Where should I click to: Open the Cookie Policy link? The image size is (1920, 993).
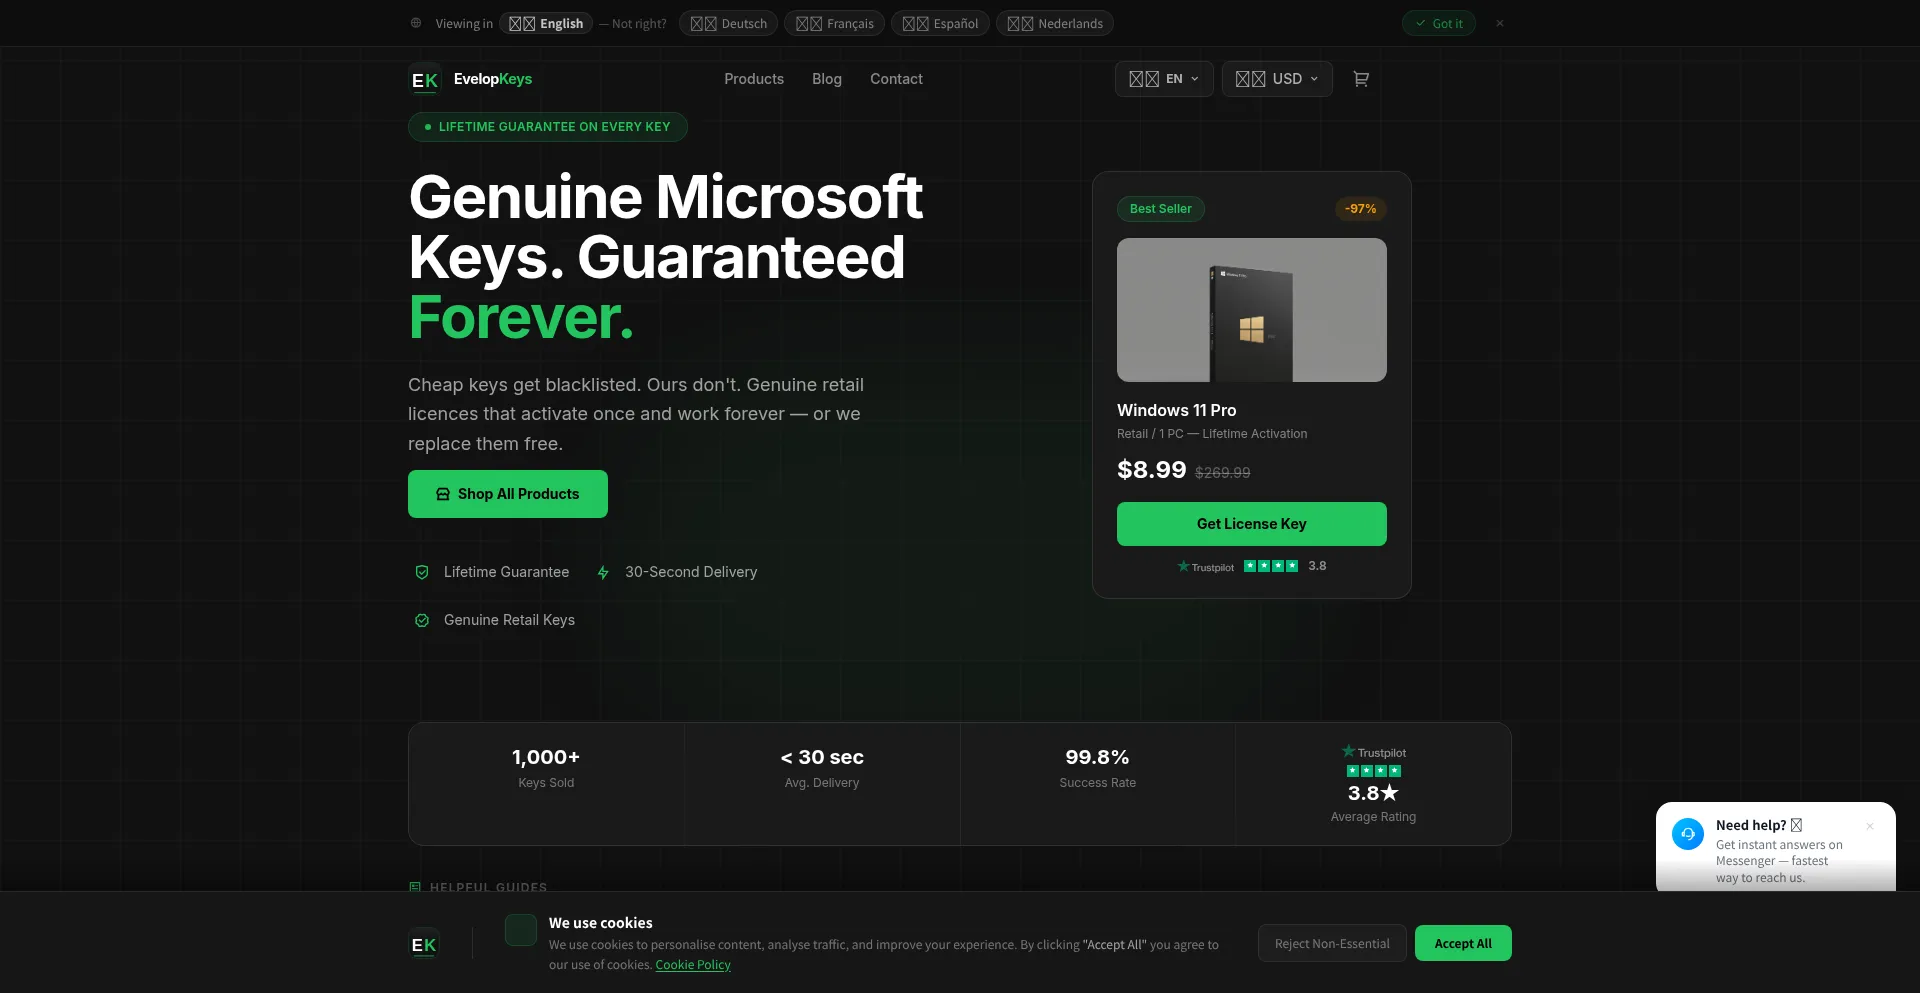point(693,965)
